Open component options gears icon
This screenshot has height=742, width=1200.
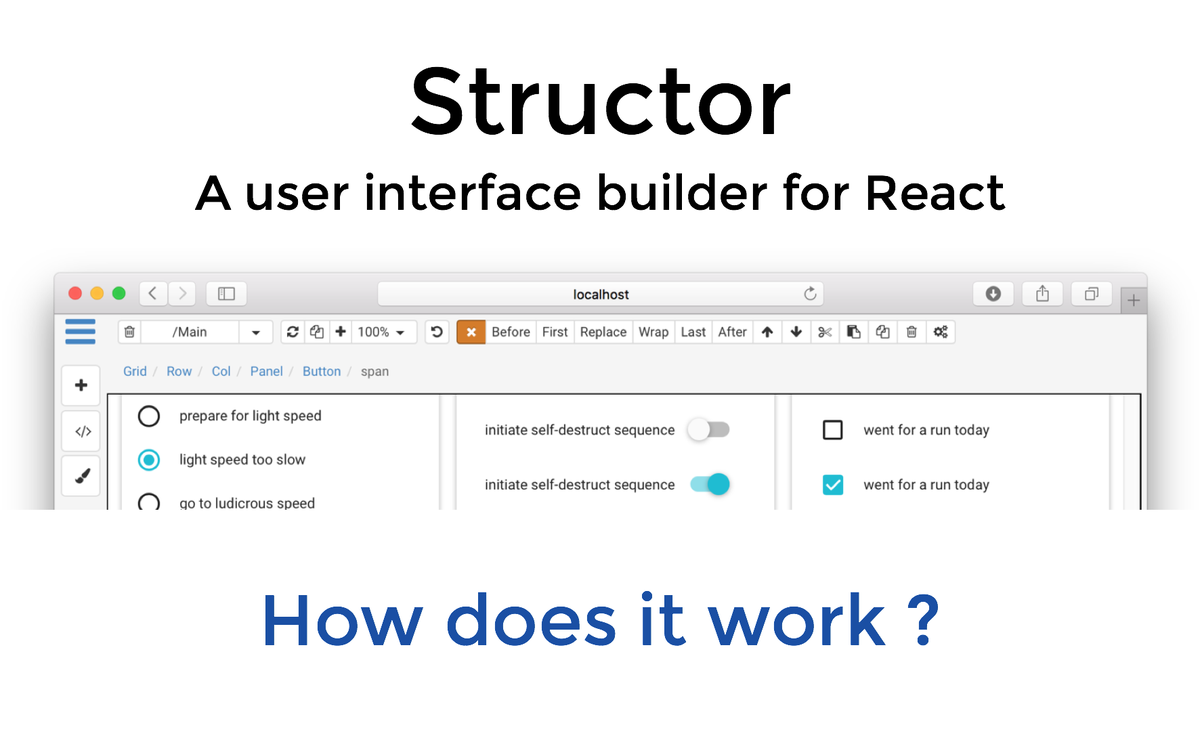coord(941,332)
